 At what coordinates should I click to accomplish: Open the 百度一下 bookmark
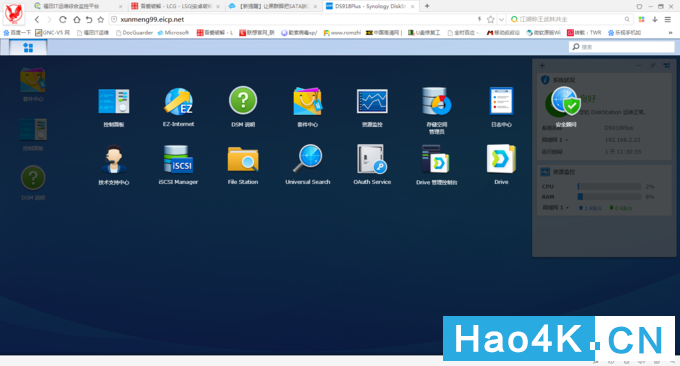pos(17,33)
